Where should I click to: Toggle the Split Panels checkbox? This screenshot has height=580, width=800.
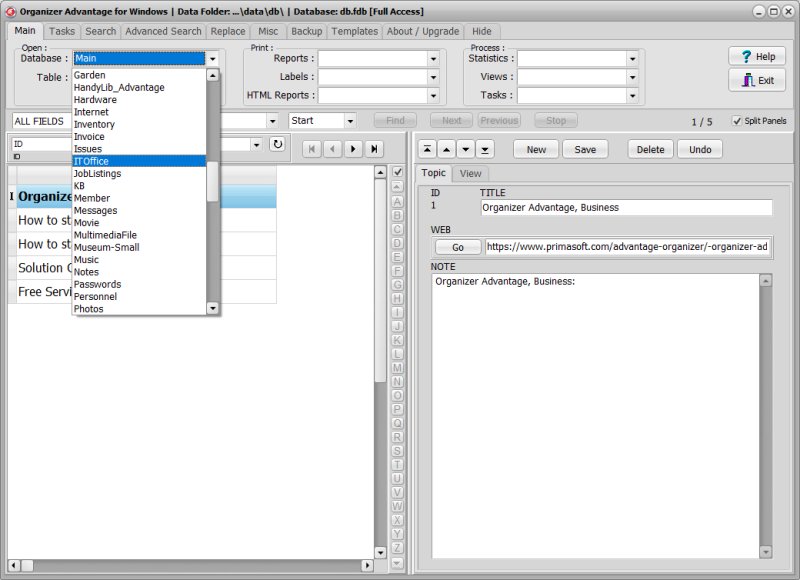click(737, 121)
